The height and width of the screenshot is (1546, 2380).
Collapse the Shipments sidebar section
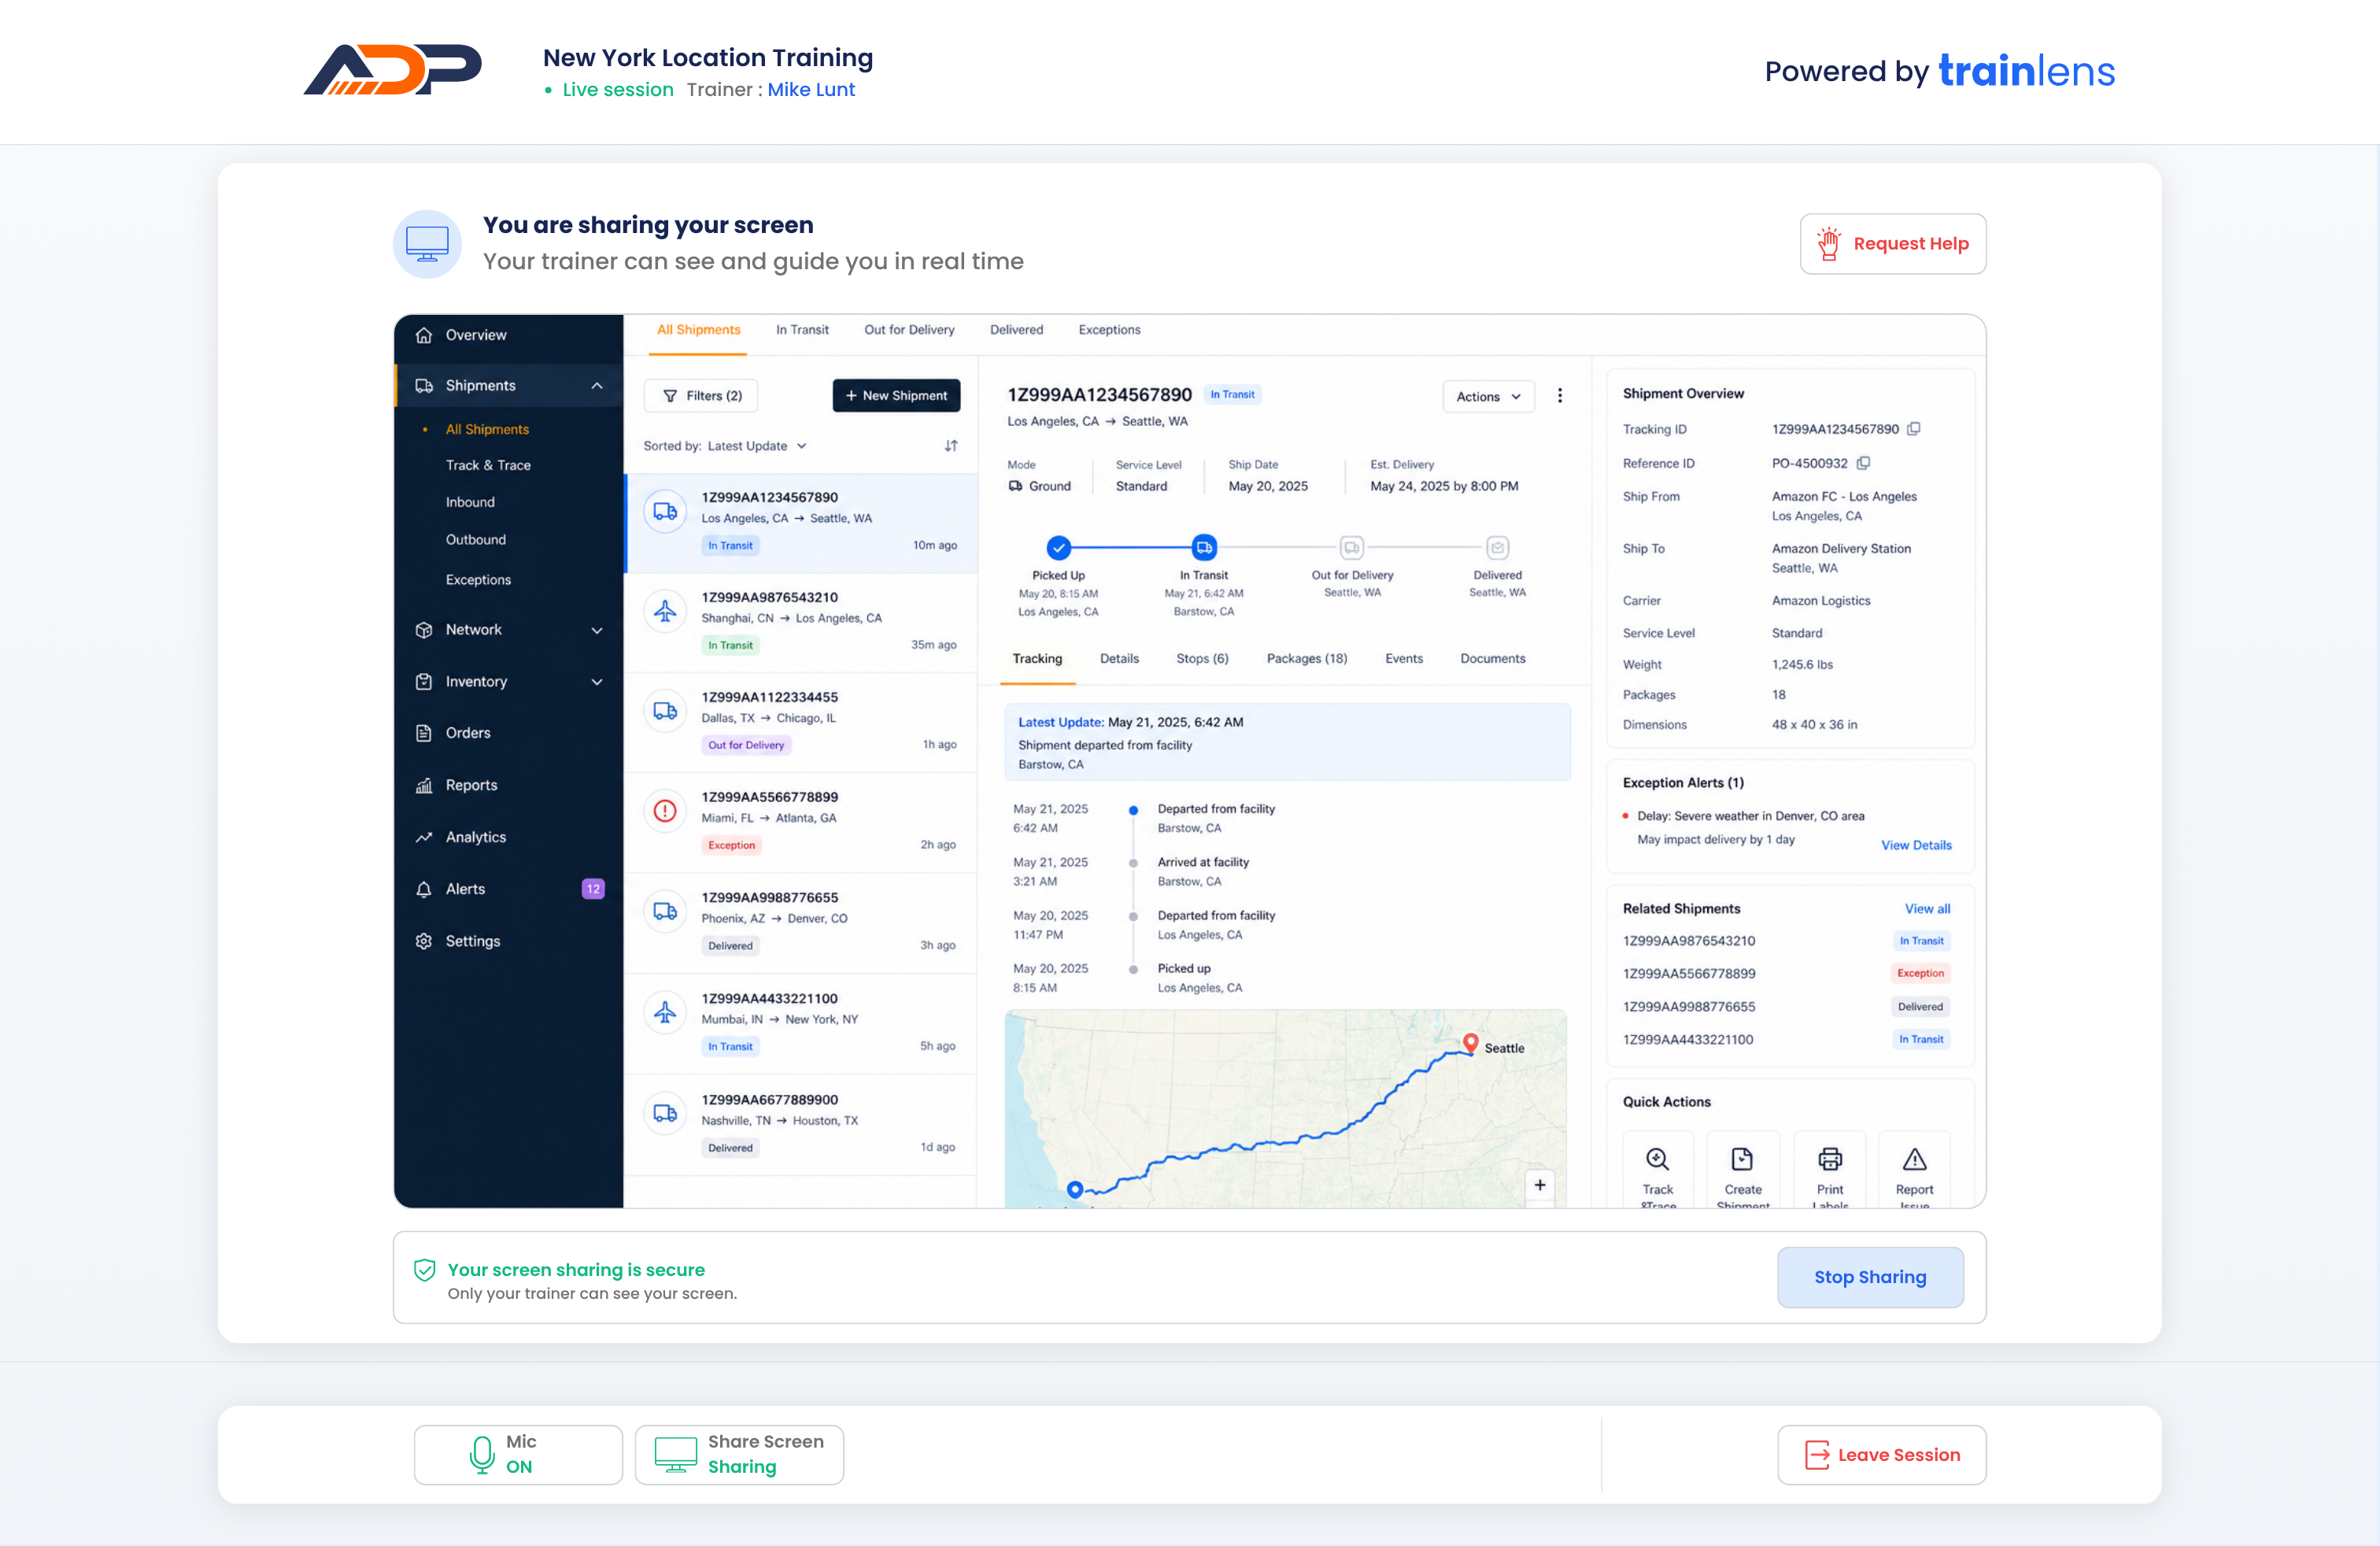click(x=597, y=386)
